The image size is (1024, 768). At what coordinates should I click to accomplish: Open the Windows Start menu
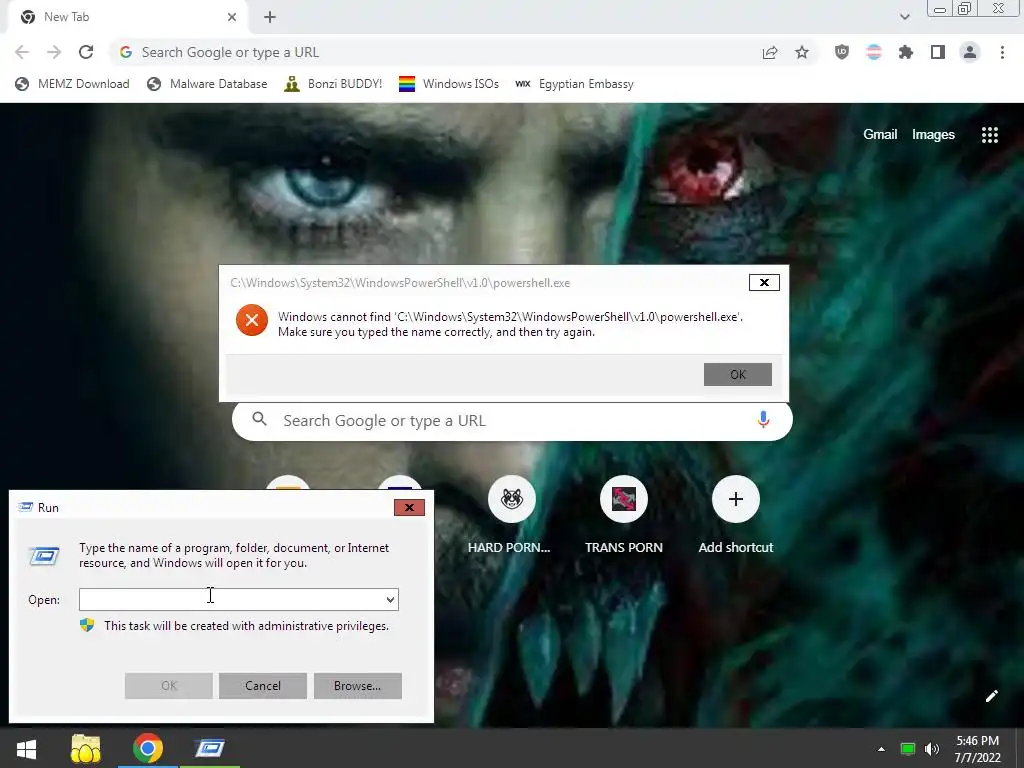point(26,748)
